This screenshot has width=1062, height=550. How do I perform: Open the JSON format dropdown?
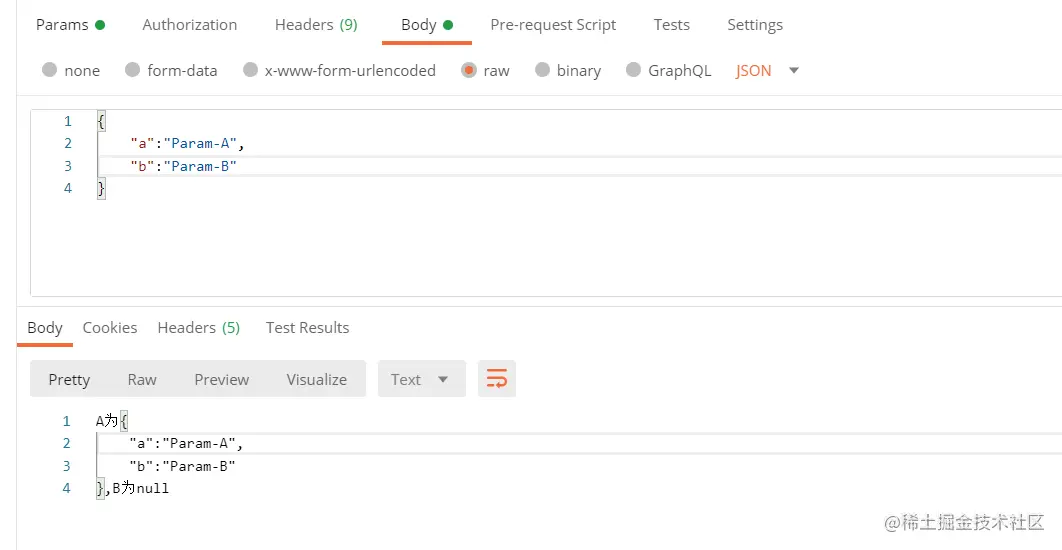[767, 70]
